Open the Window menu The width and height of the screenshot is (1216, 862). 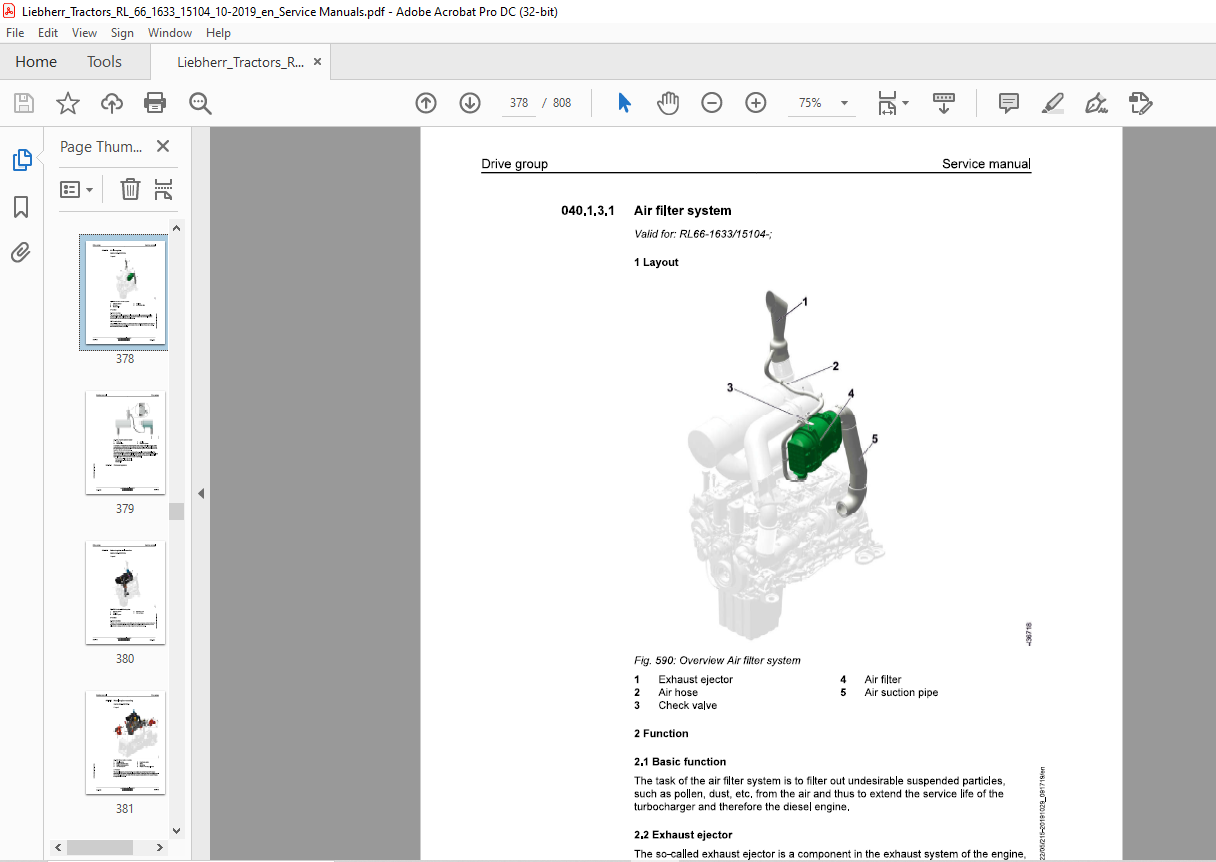(170, 33)
